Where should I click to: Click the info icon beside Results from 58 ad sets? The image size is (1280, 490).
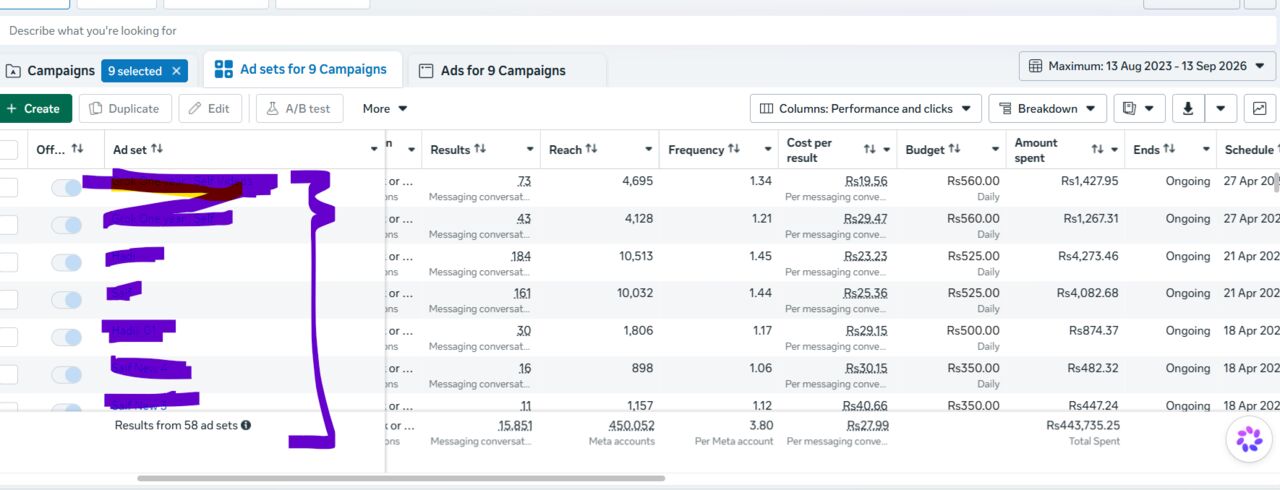(x=246, y=425)
